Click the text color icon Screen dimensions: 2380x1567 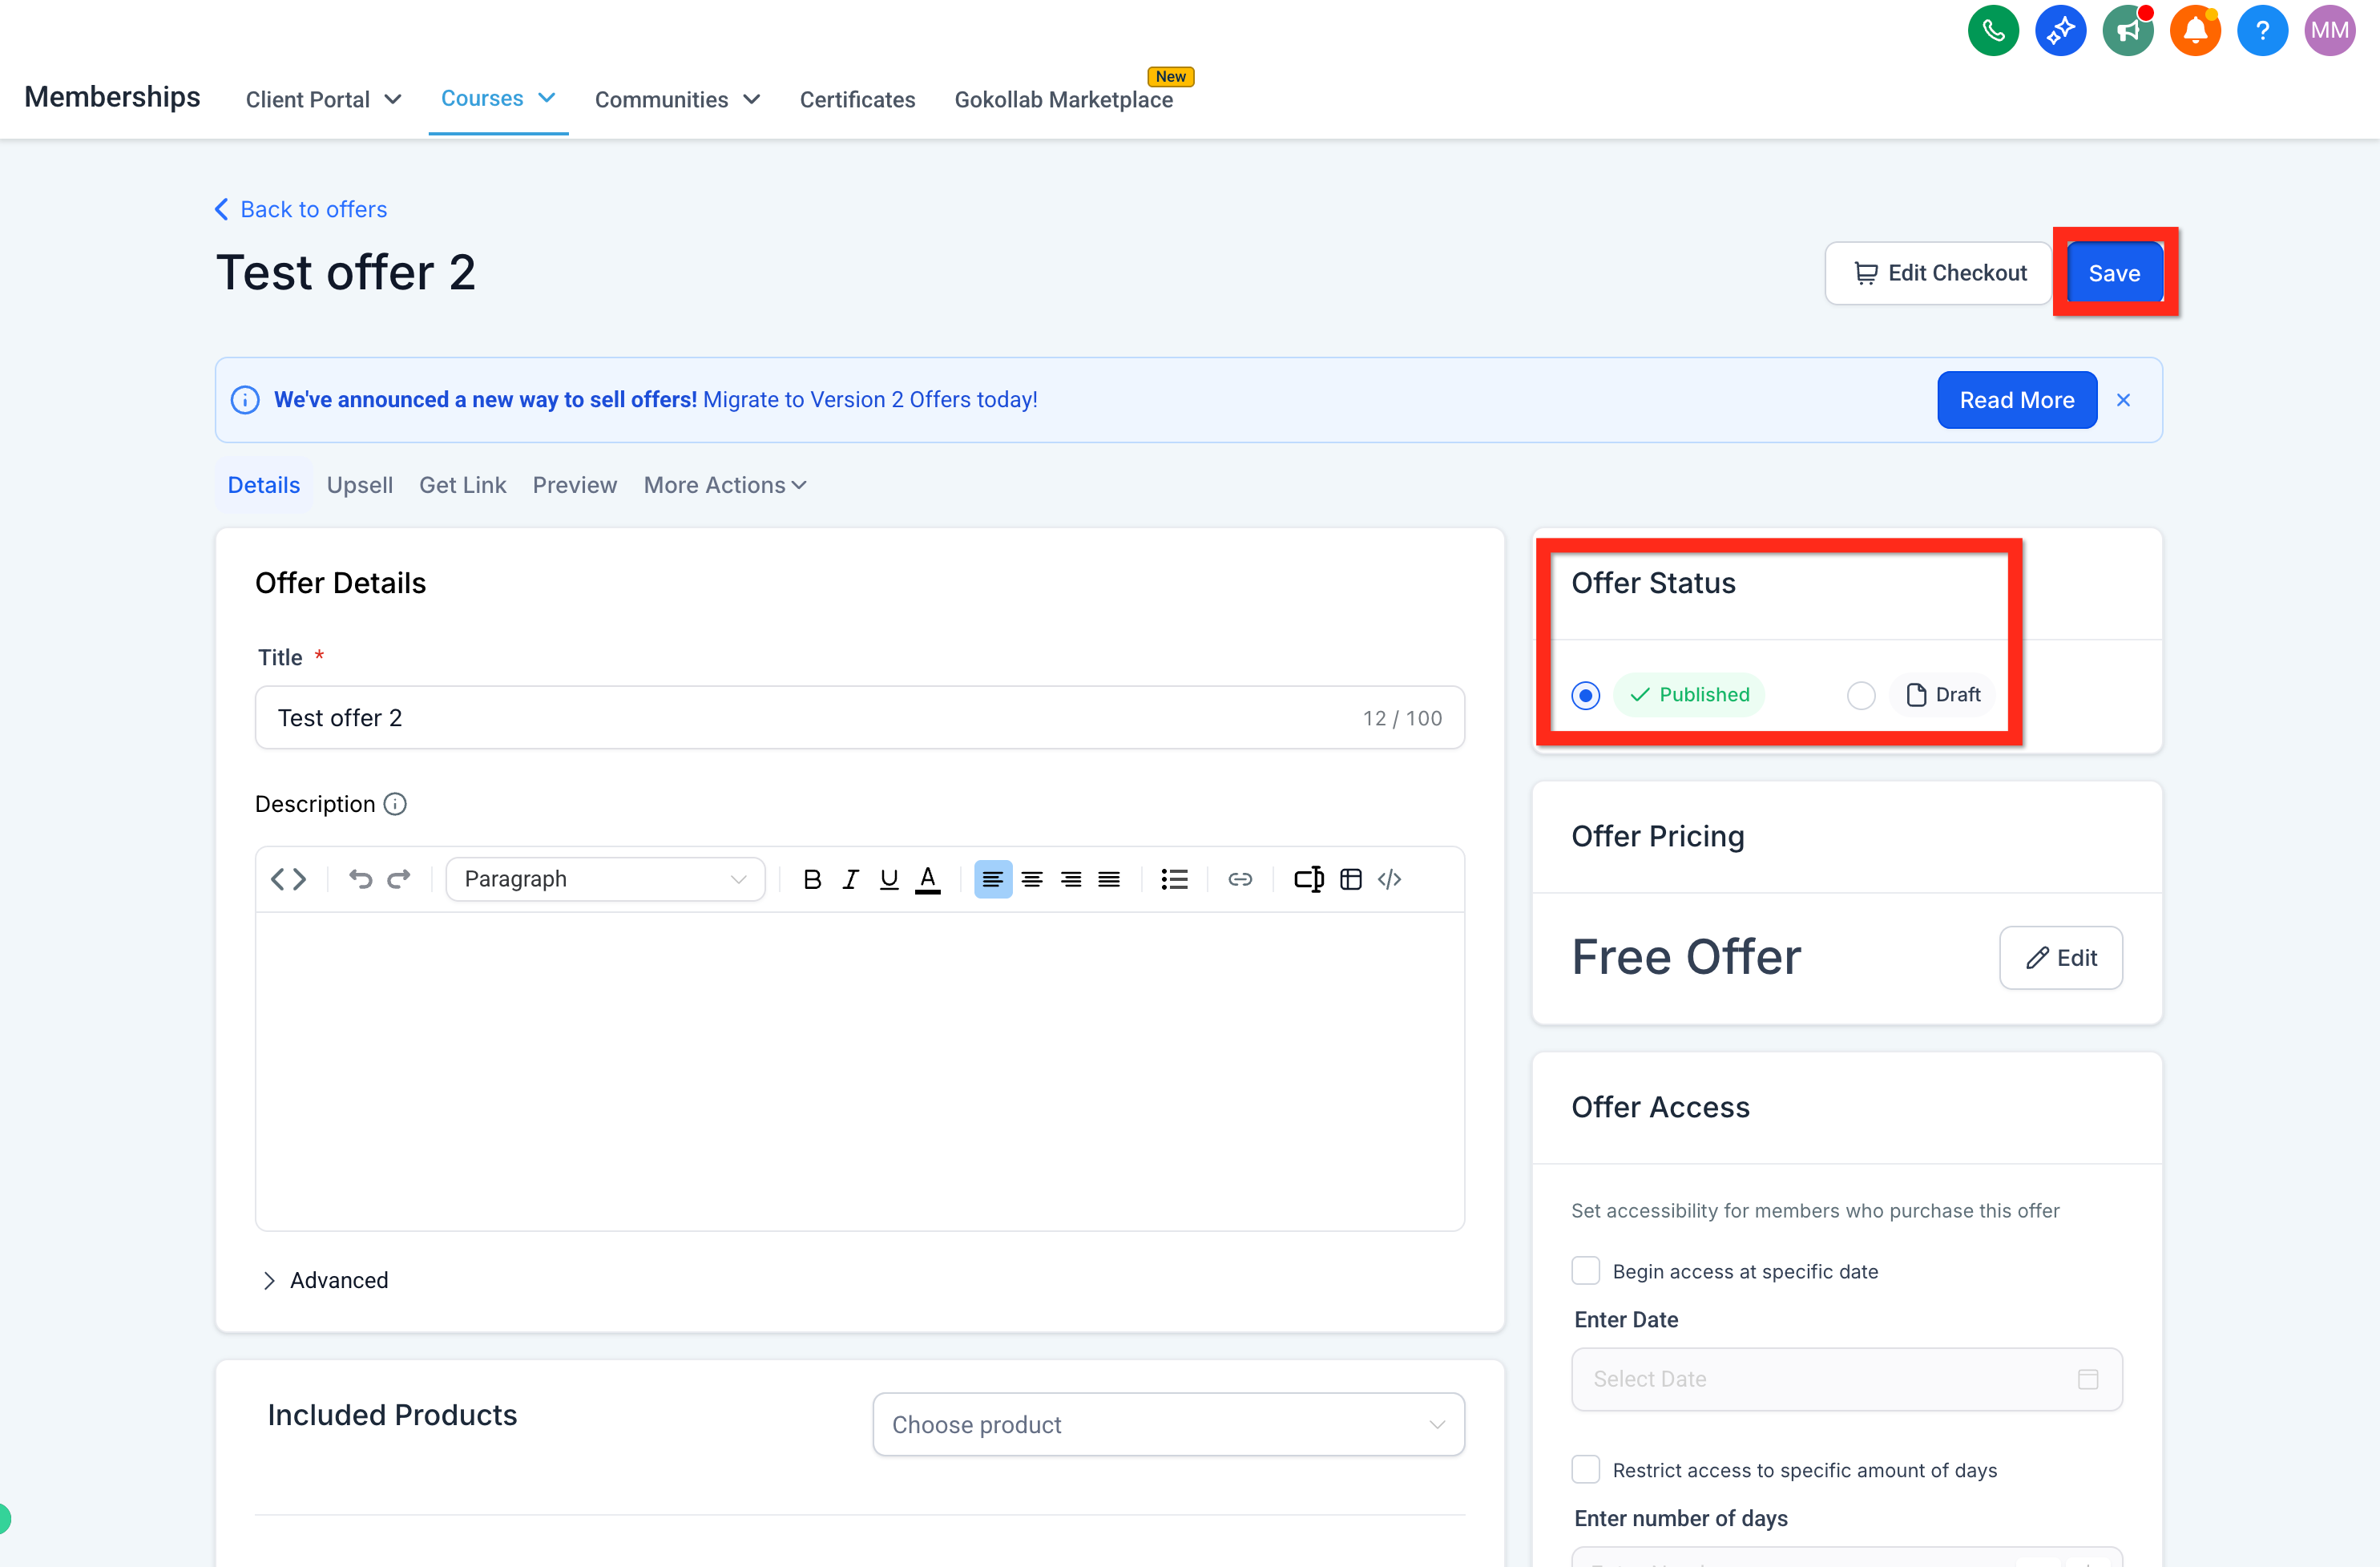pyautogui.click(x=928, y=879)
